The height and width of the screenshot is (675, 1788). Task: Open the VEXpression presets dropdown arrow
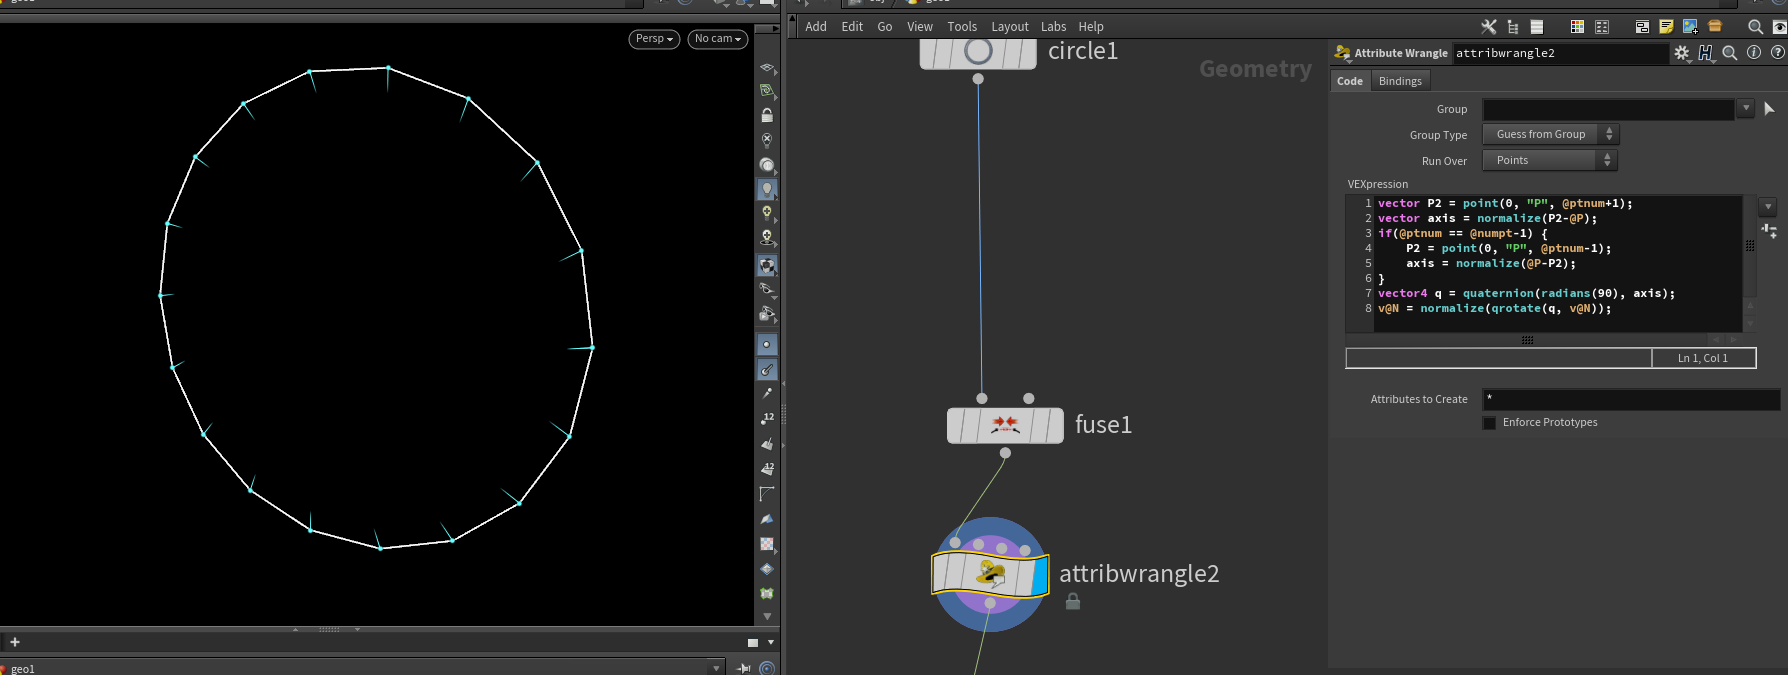pos(1768,207)
